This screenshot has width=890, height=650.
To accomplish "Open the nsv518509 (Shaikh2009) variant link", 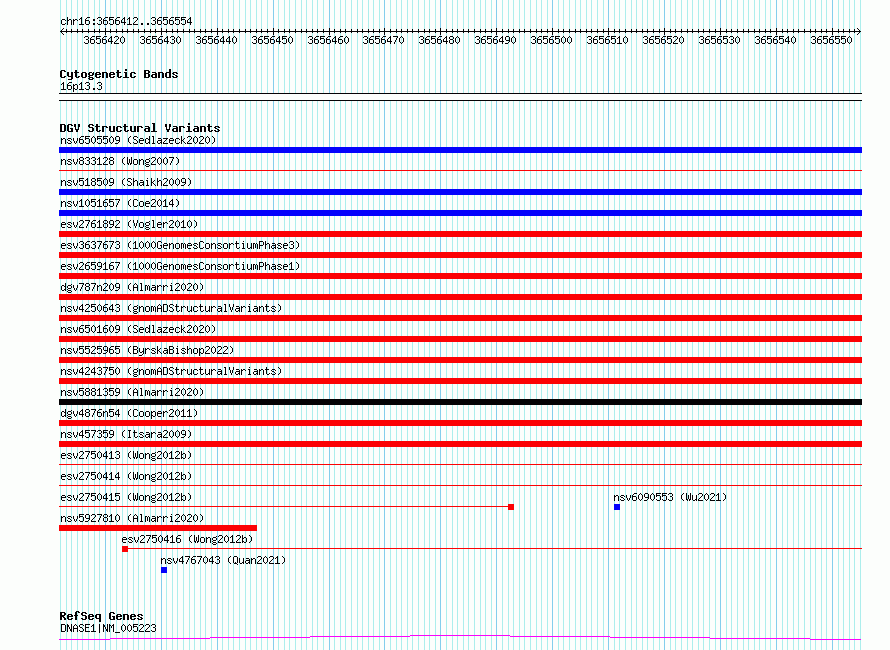I will 126,182.
